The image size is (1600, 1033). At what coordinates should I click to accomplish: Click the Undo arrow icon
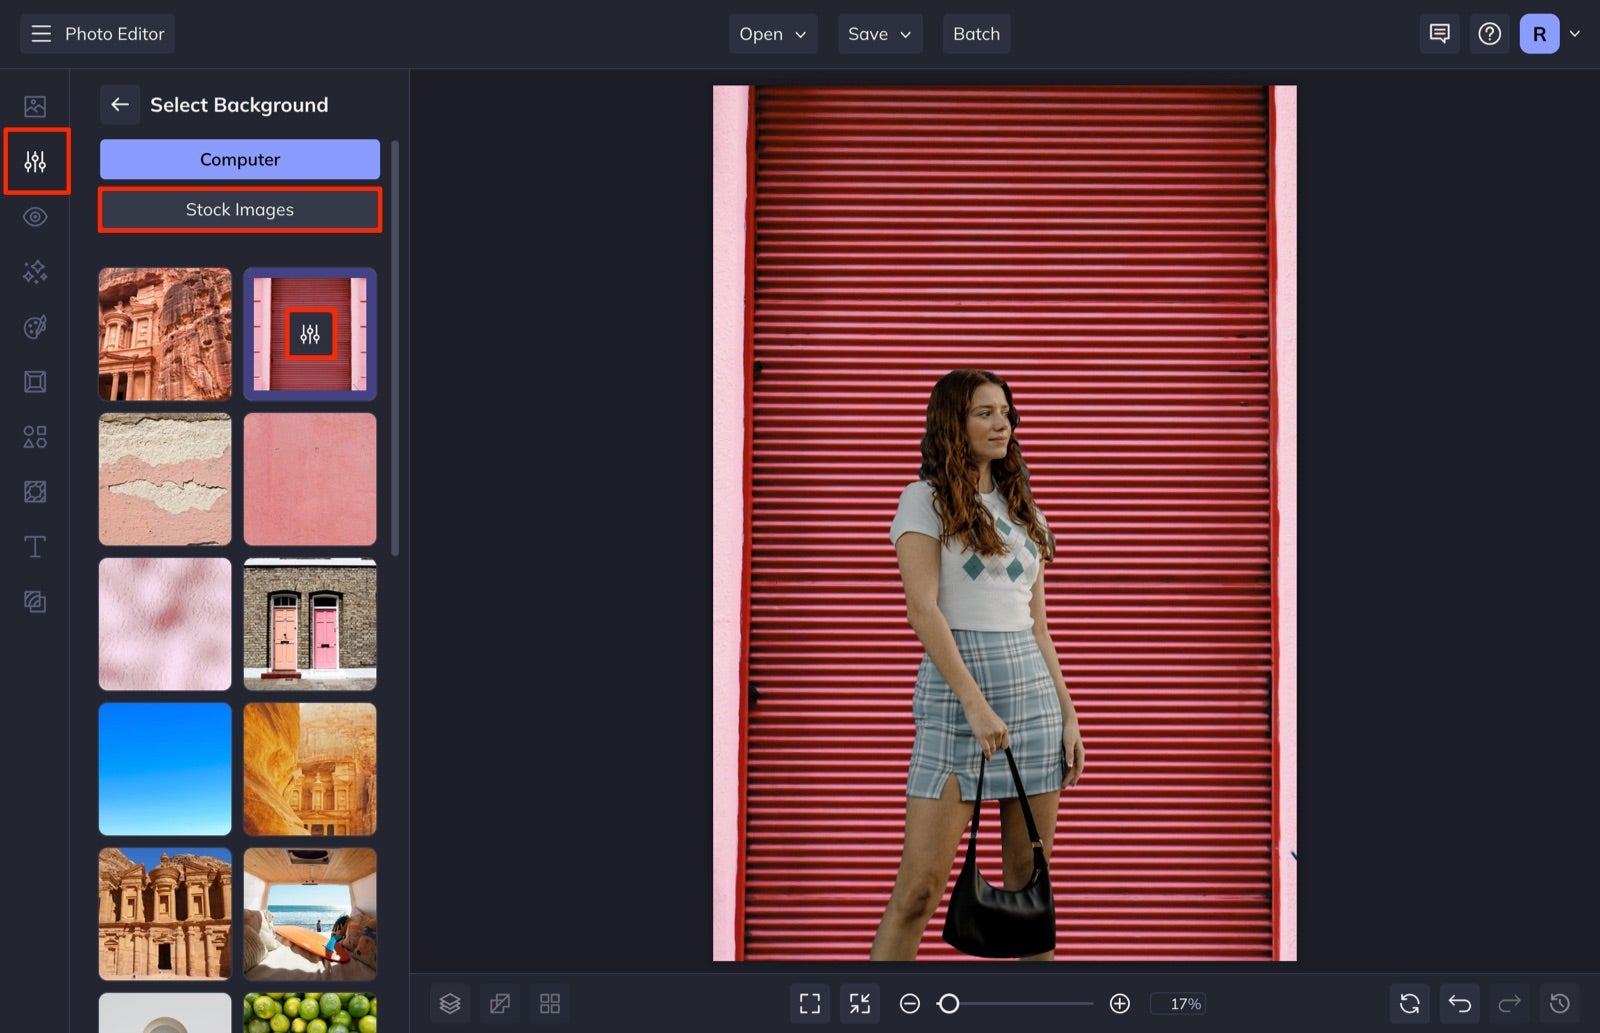pyautogui.click(x=1459, y=1003)
